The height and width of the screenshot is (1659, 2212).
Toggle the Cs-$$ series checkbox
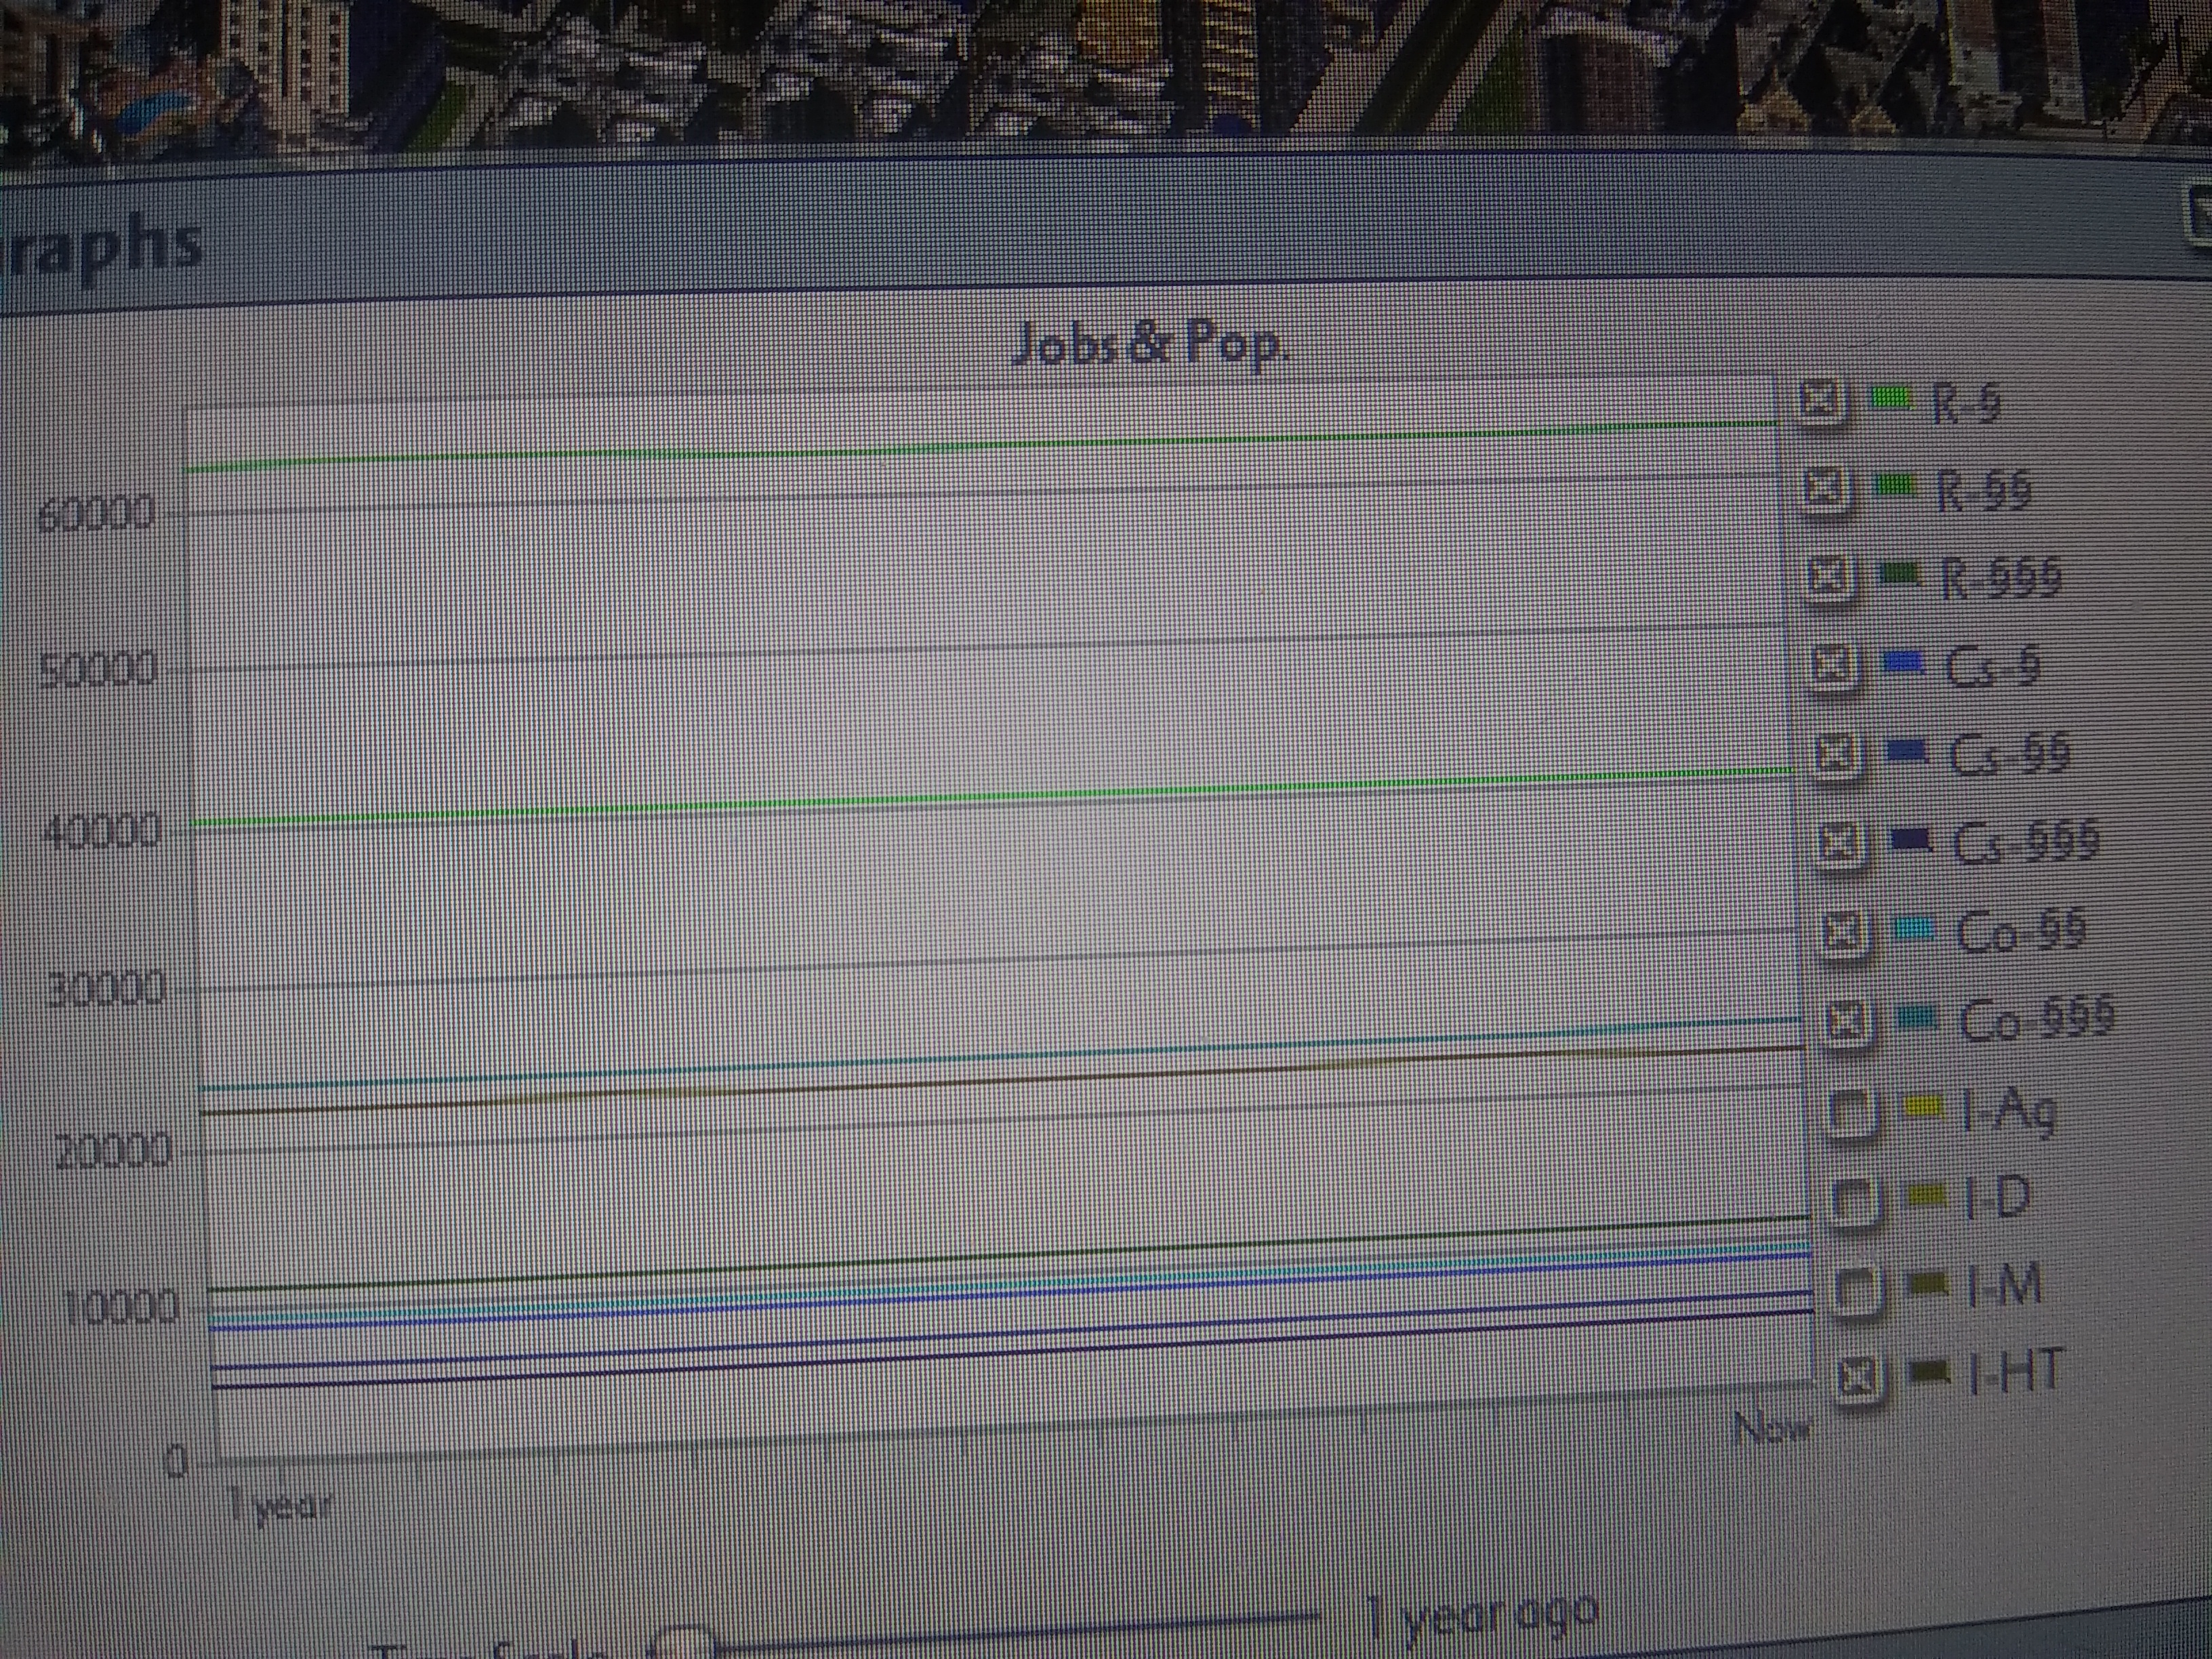(x=1840, y=753)
